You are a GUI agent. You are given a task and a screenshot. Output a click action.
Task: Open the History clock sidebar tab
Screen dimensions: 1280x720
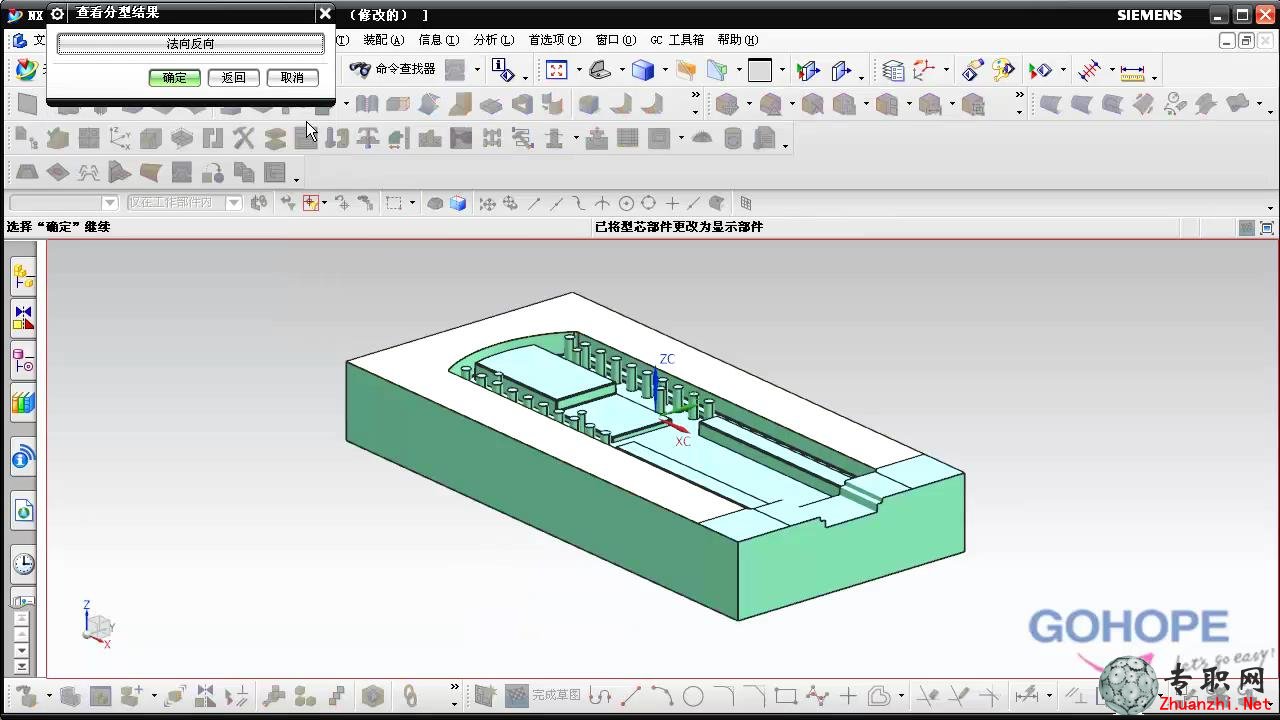pos(23,564)
